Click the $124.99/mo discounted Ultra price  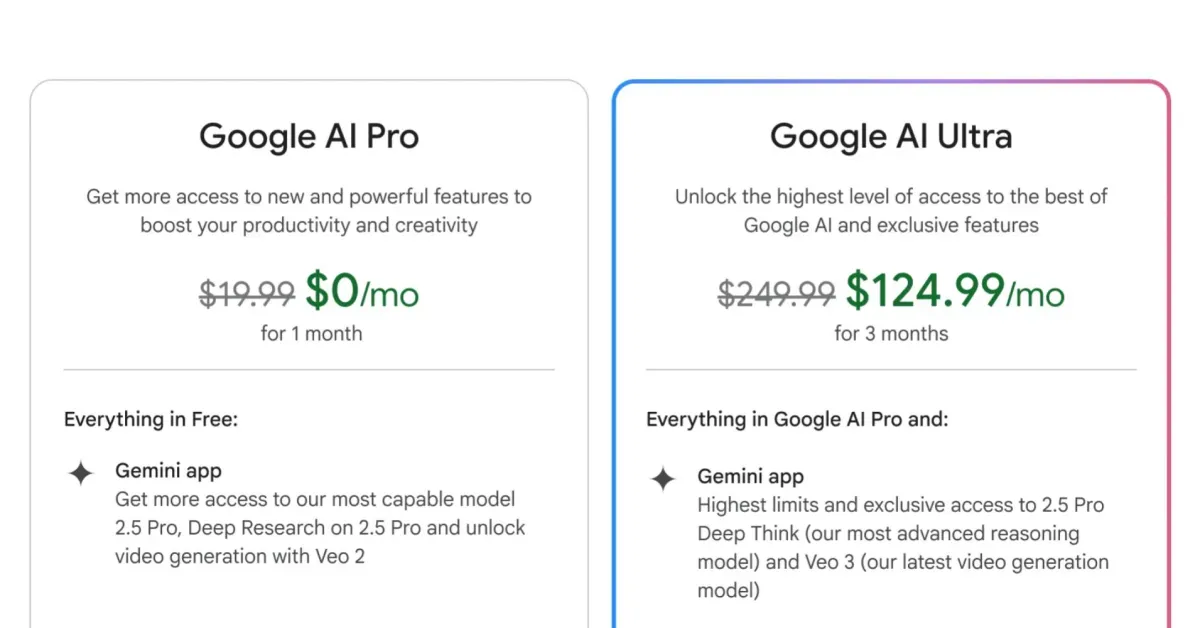coord(955,291)
